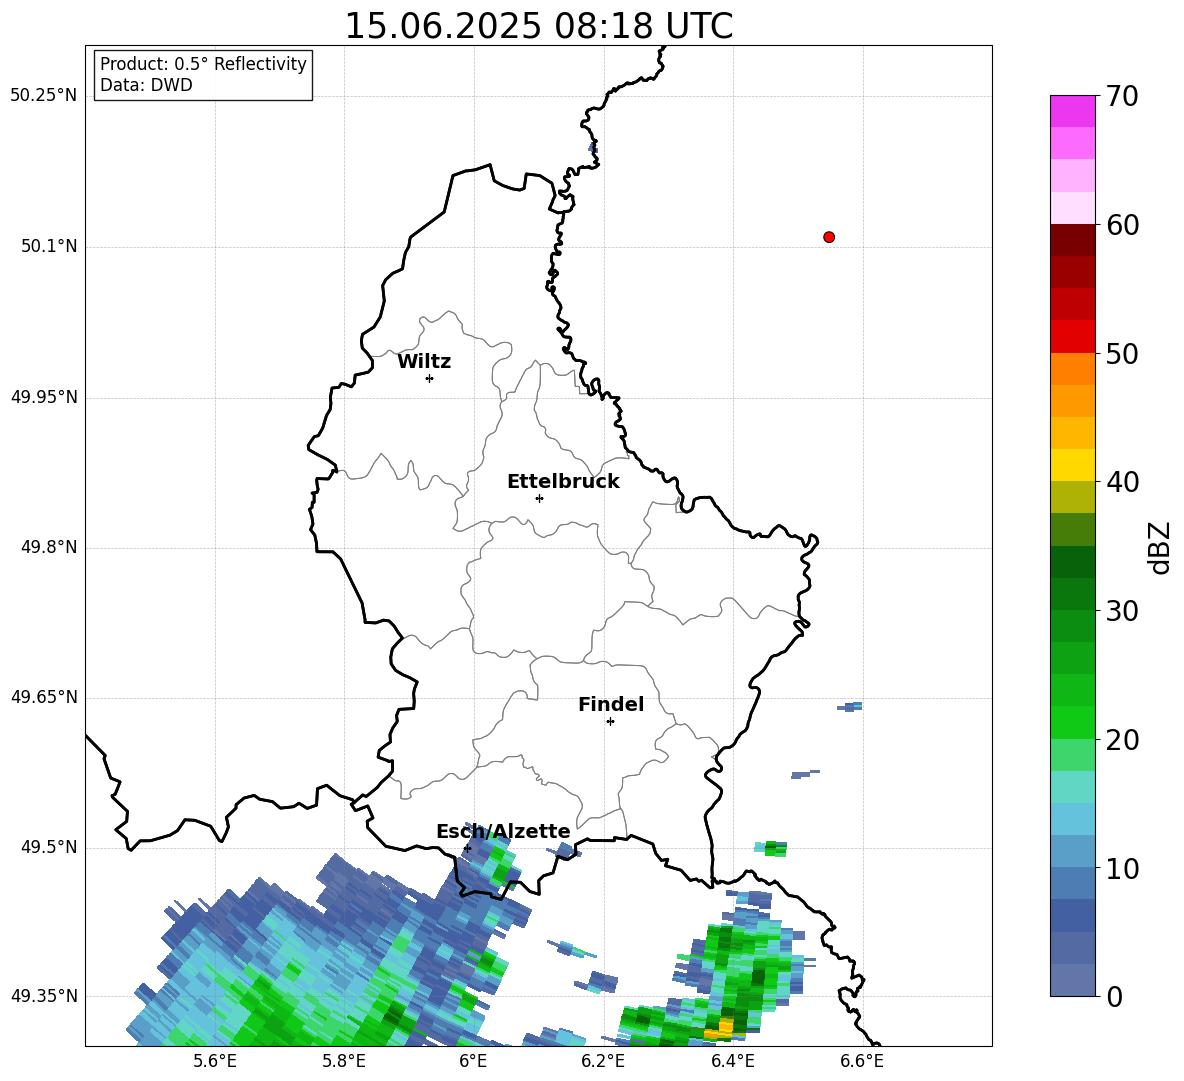Viewport: 1184px width, 1081px height.
Task: Click the 49.65°N latitude label
Action: (44, 697)
